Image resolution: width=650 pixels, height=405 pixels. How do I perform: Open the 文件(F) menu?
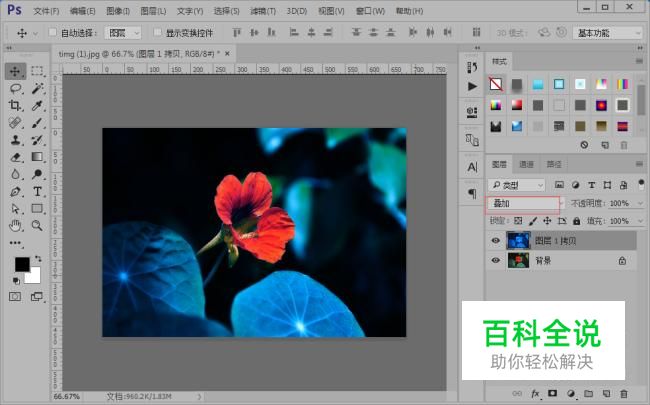46,11
